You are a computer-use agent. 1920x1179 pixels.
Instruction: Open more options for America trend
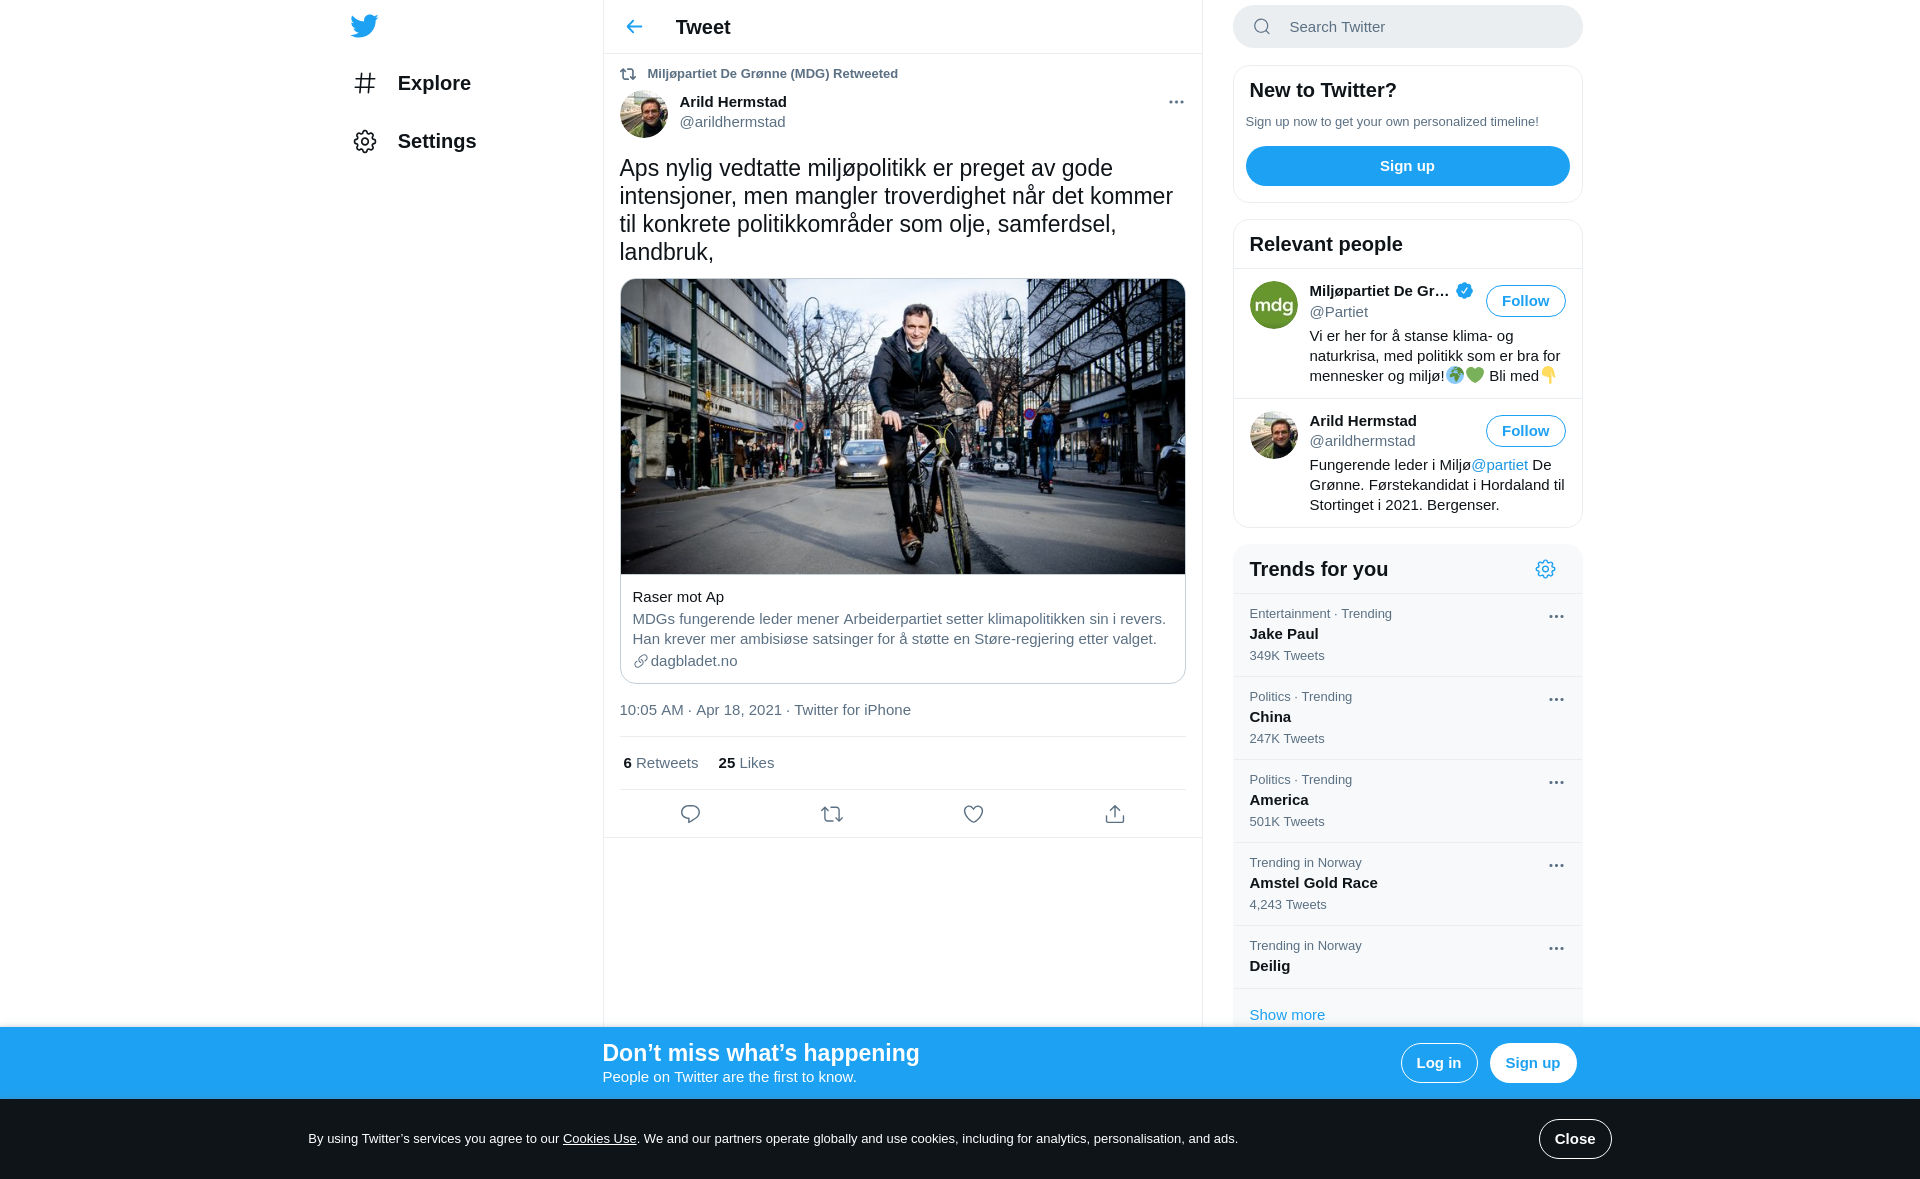[1556, 783]
